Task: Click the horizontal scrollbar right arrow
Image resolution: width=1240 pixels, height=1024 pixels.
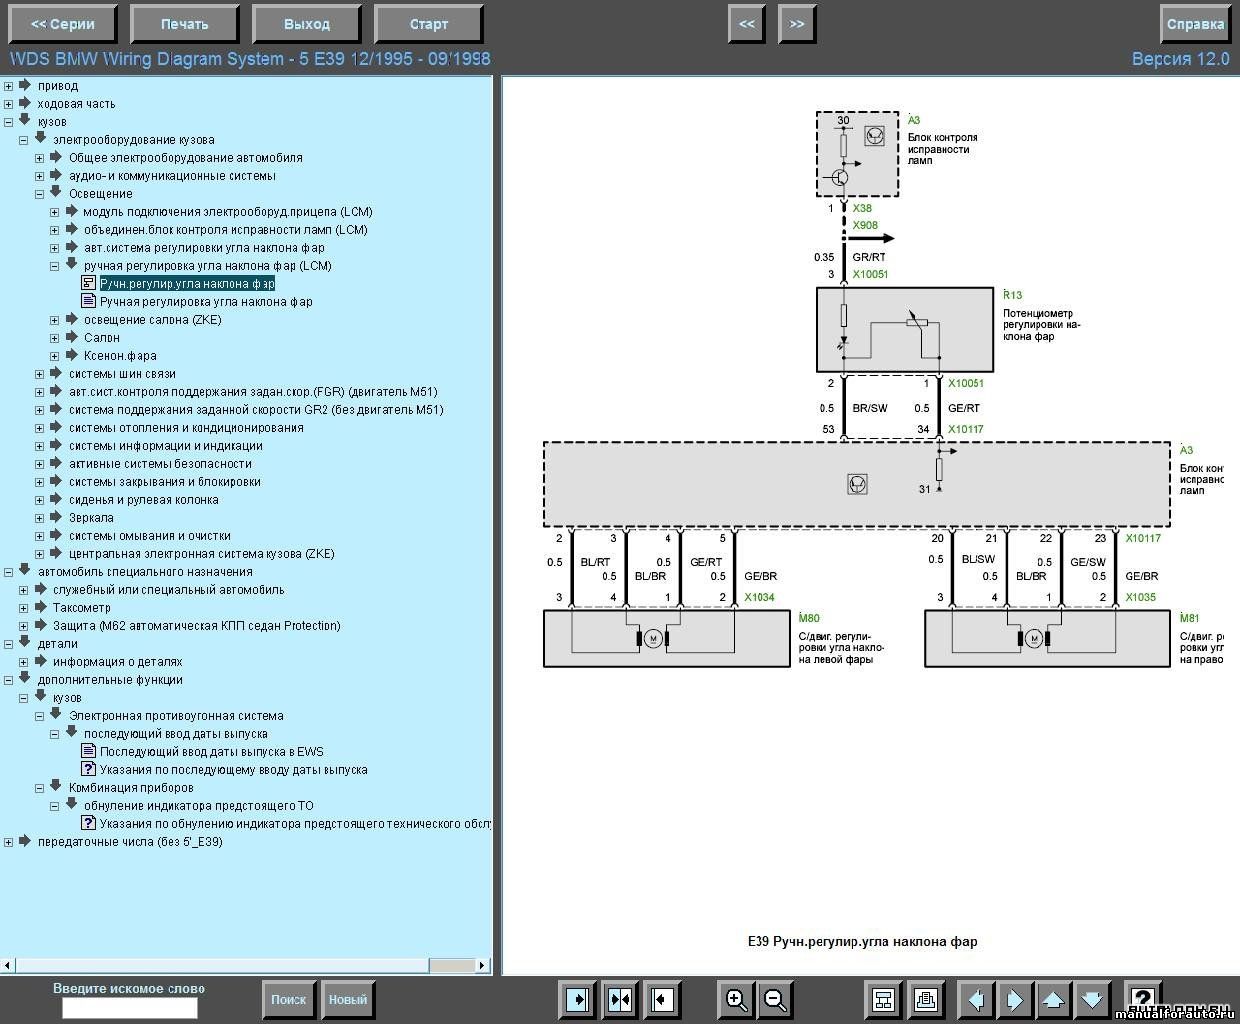Action: [483, 965]
